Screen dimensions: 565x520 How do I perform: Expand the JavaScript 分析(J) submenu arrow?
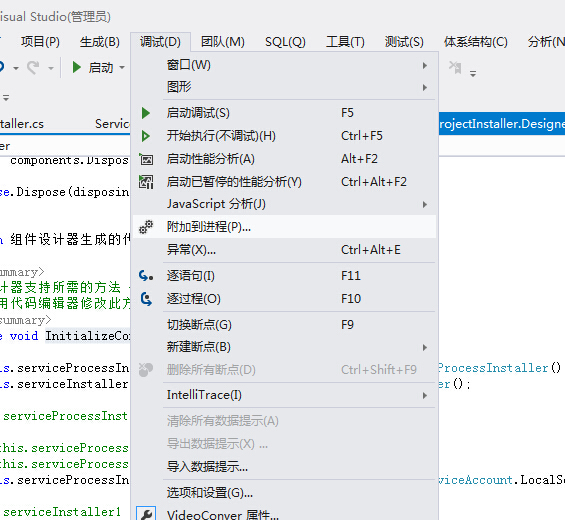[x=425, y=205]
